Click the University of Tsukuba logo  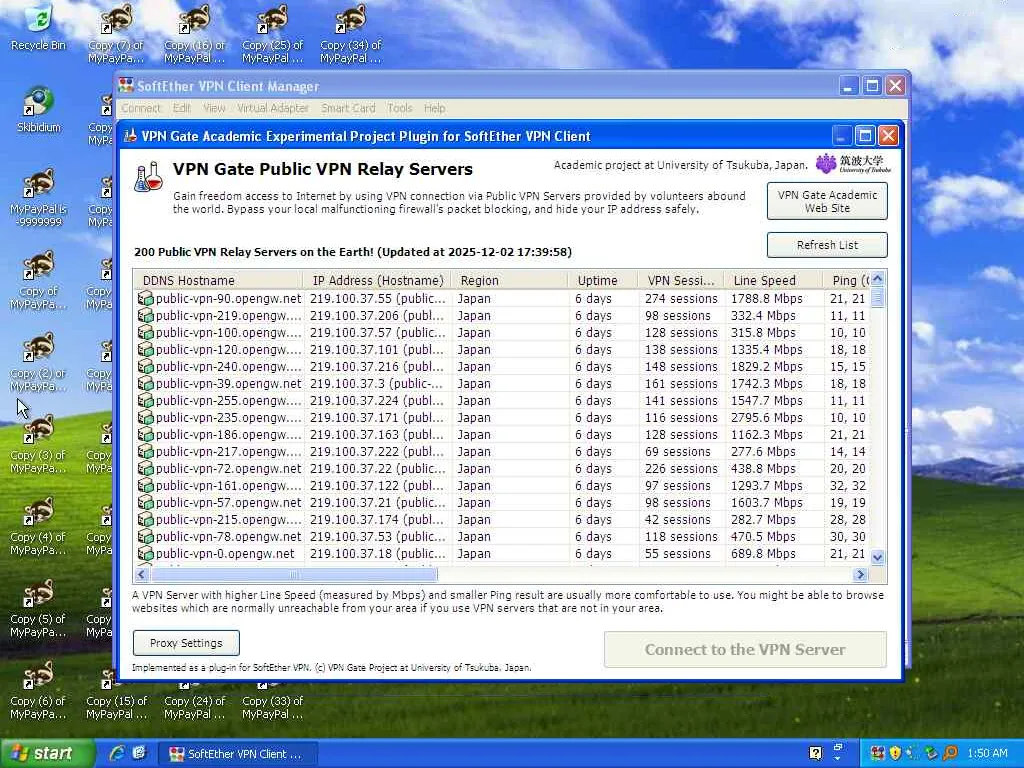coord(853,163)
